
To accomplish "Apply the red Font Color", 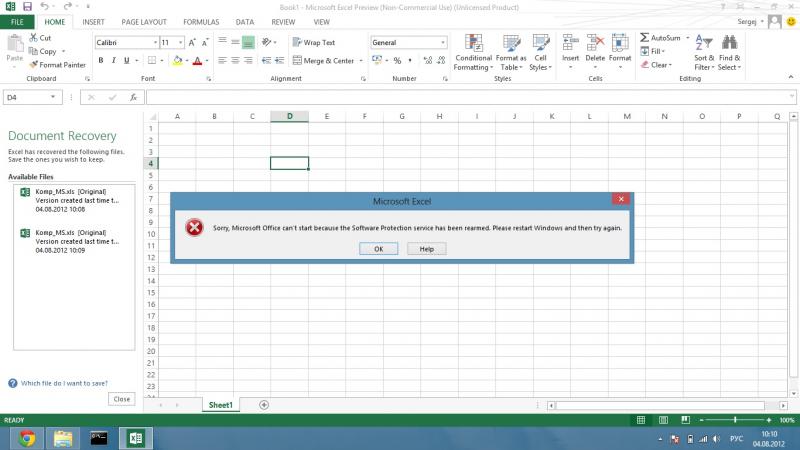I will [197, 61].
